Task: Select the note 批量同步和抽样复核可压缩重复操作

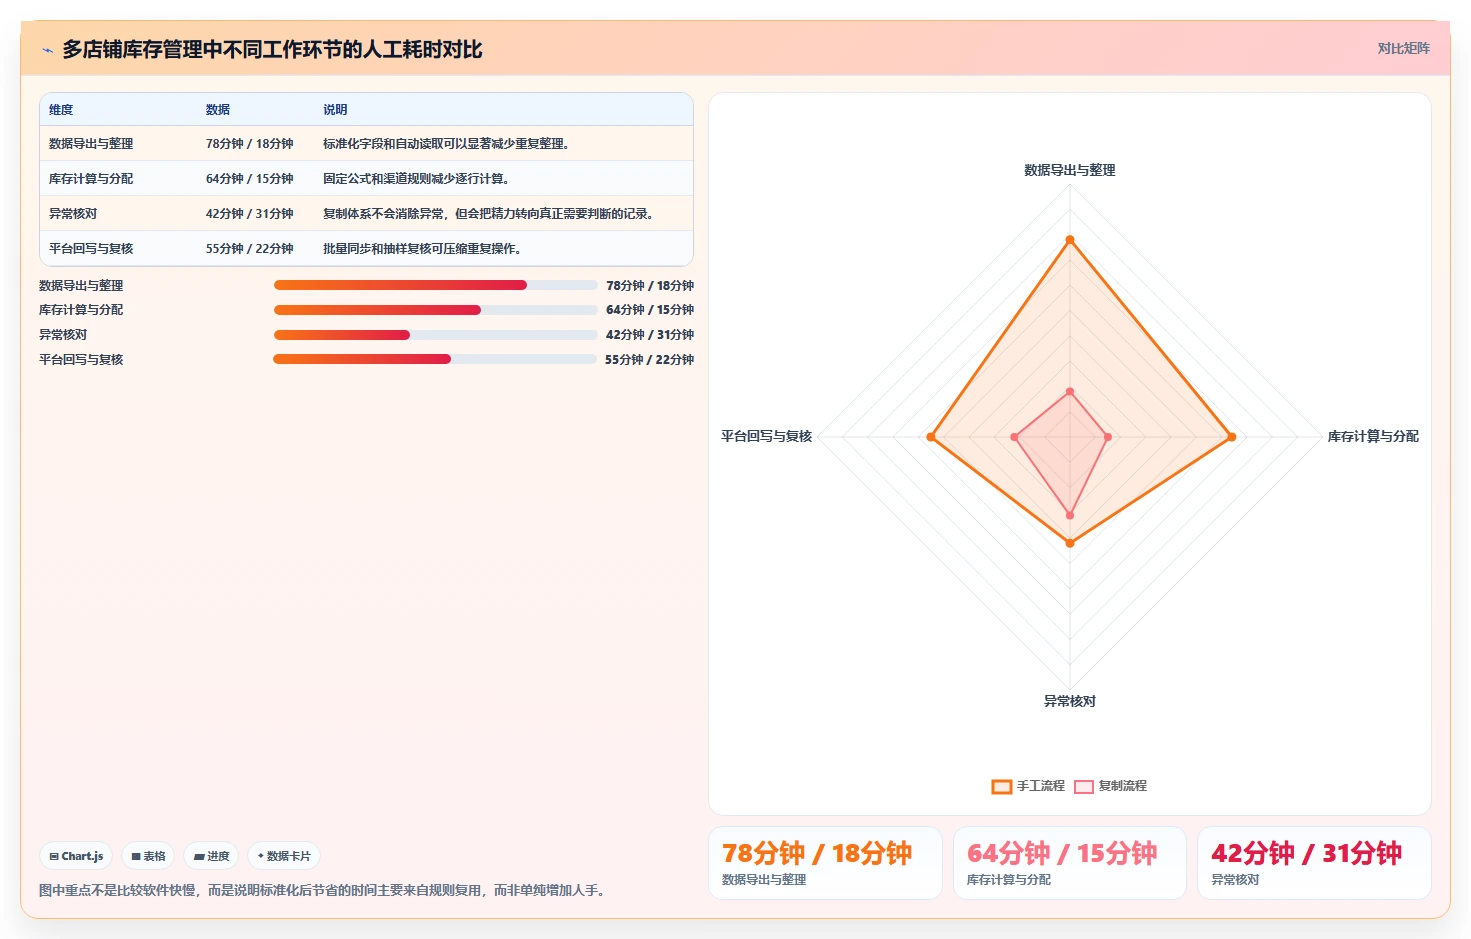Action: pos(422,249)
